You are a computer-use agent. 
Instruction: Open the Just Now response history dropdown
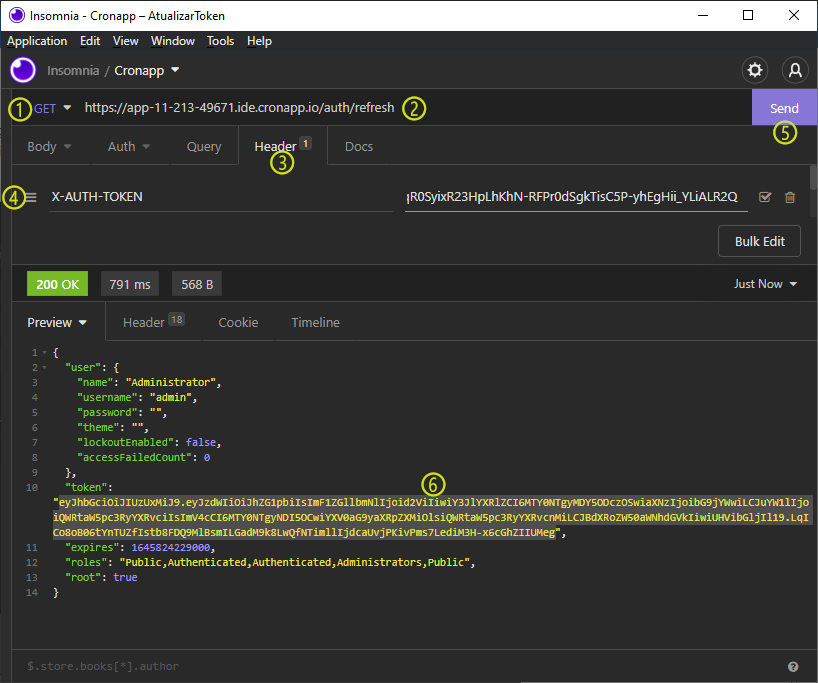pyautogui.click(x=765, y=284)
